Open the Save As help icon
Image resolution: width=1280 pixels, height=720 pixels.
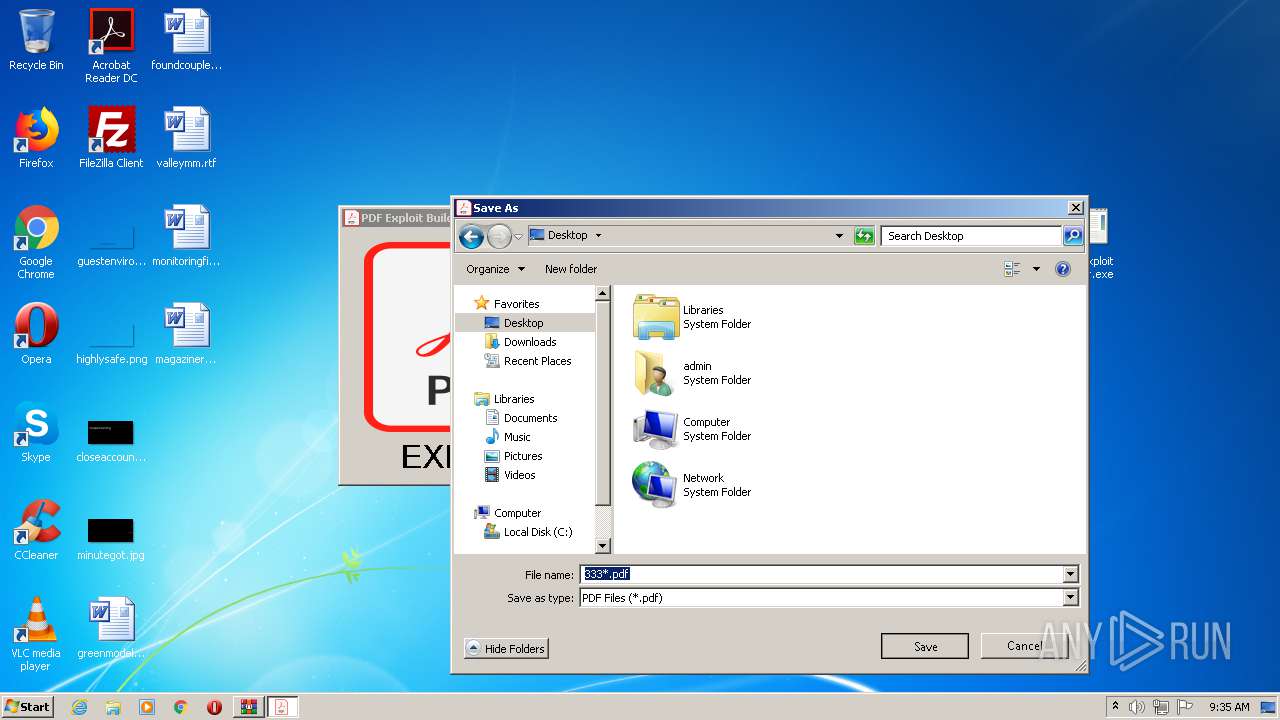[1063, 269]
